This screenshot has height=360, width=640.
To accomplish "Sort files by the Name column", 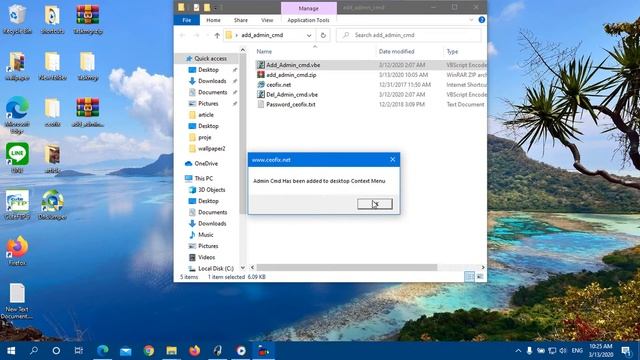I will [264, 51].
